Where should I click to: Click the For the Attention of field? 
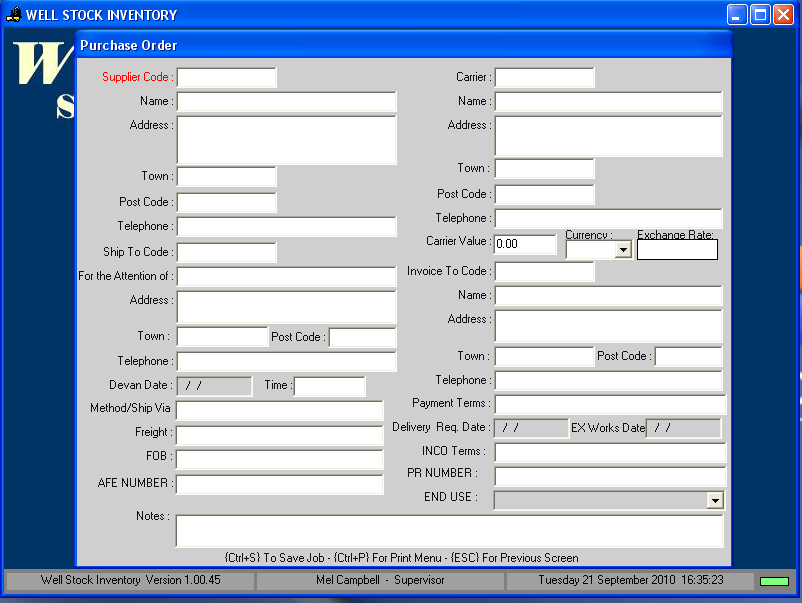[x=286, y=276]
